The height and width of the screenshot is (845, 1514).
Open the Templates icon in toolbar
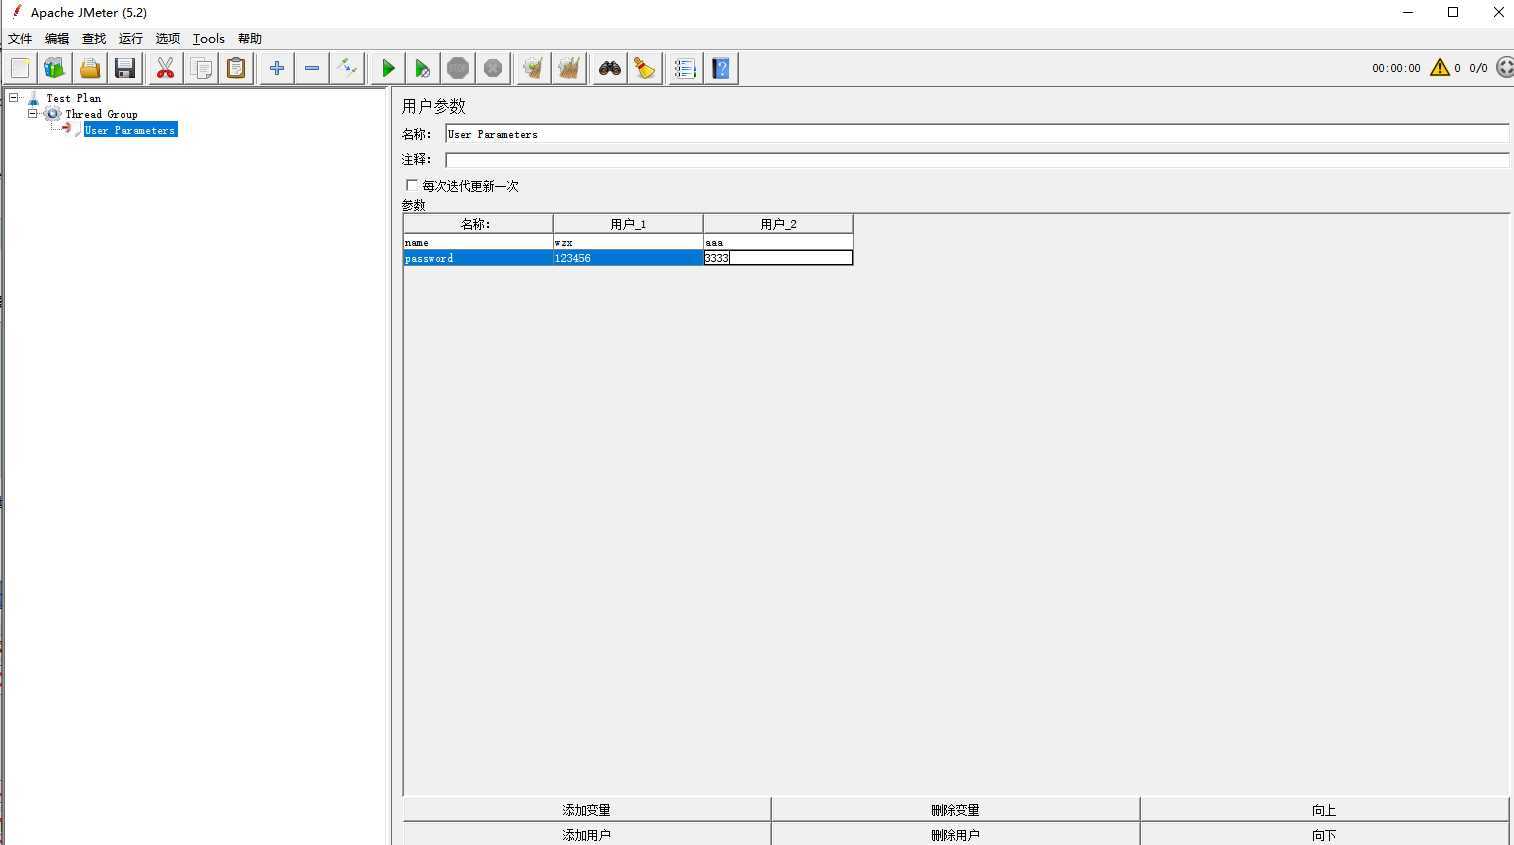[x=54, y=68]
